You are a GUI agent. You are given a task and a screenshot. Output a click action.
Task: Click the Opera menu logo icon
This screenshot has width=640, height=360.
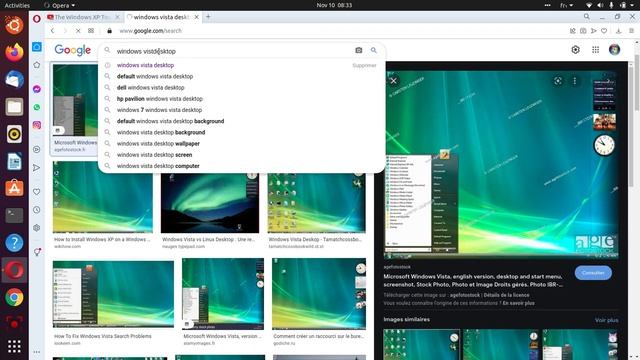(37, 18)
